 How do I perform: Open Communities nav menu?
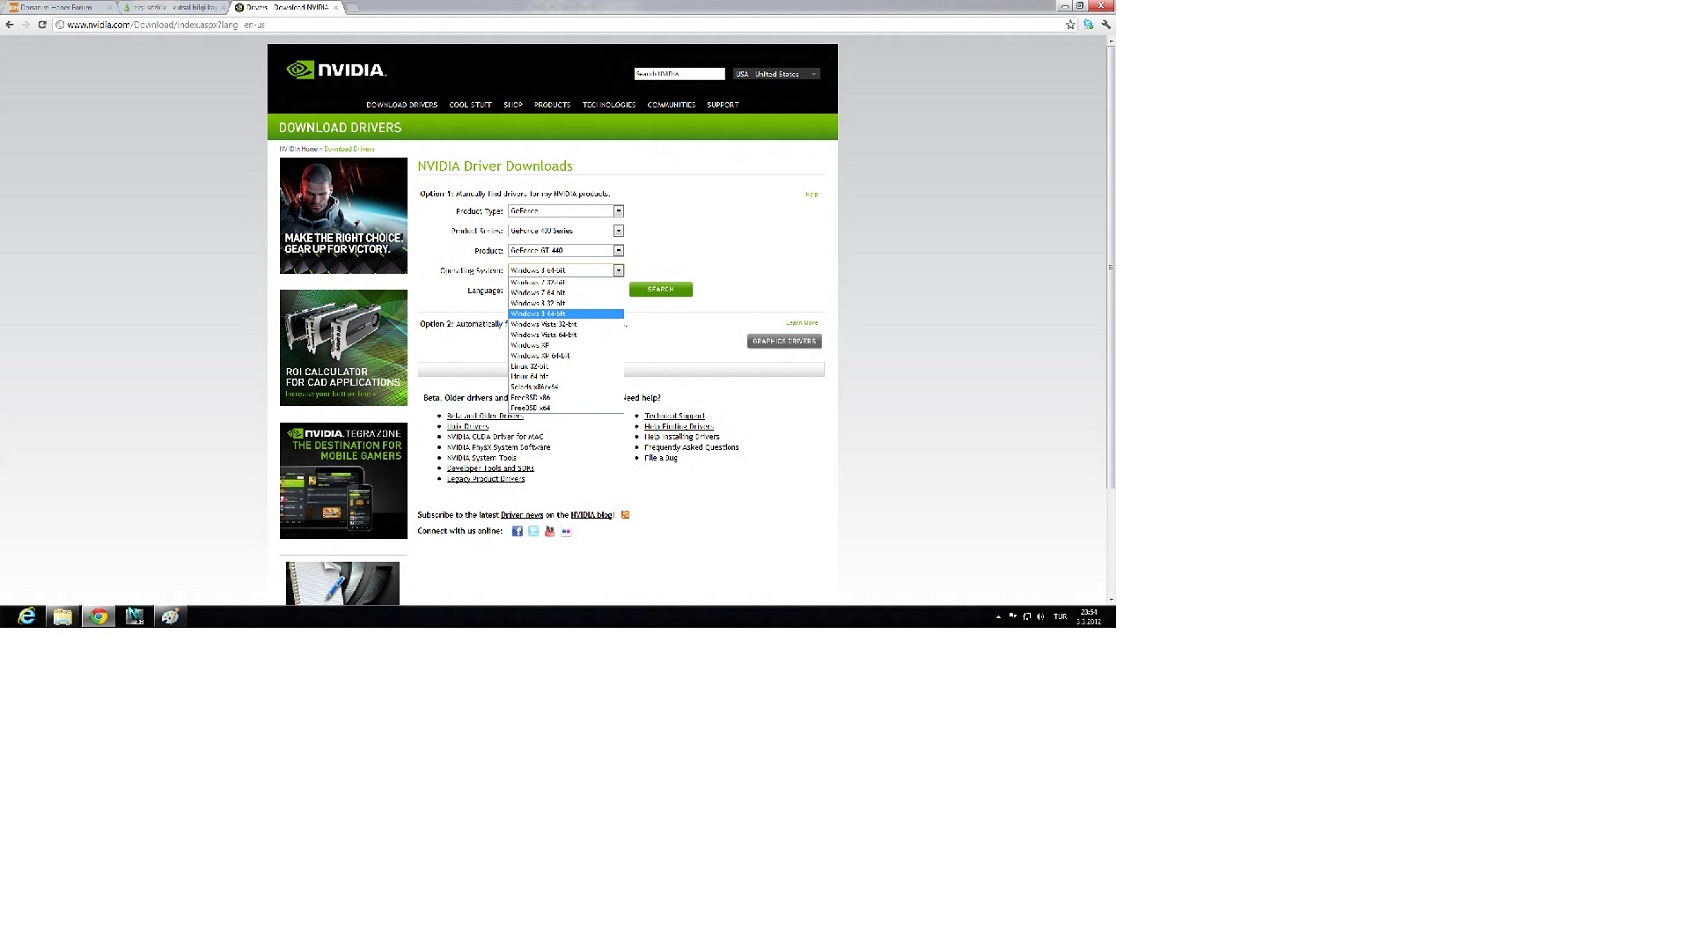[x=671, y=105]
